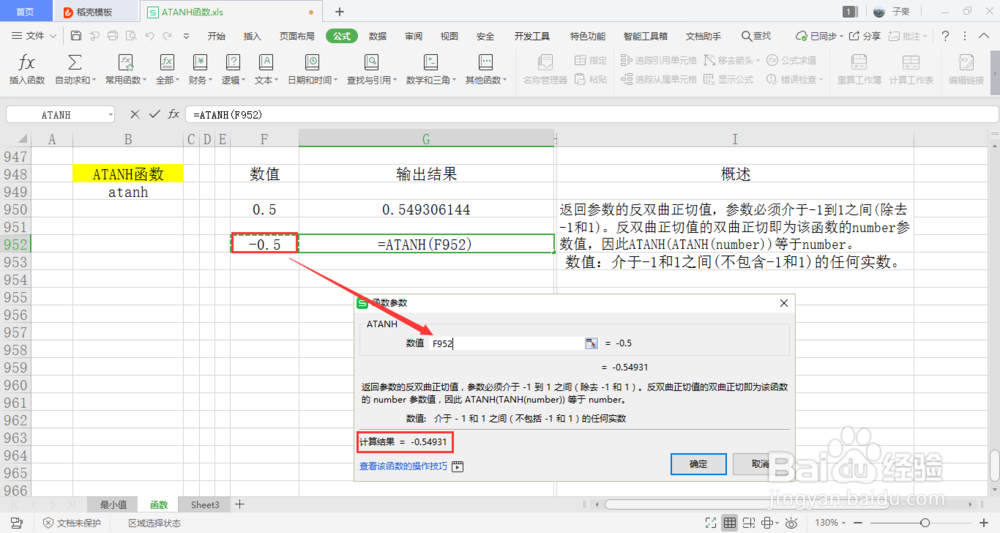
Task: Click the Print icon in quick toolbar
Action: coord(112,36)
